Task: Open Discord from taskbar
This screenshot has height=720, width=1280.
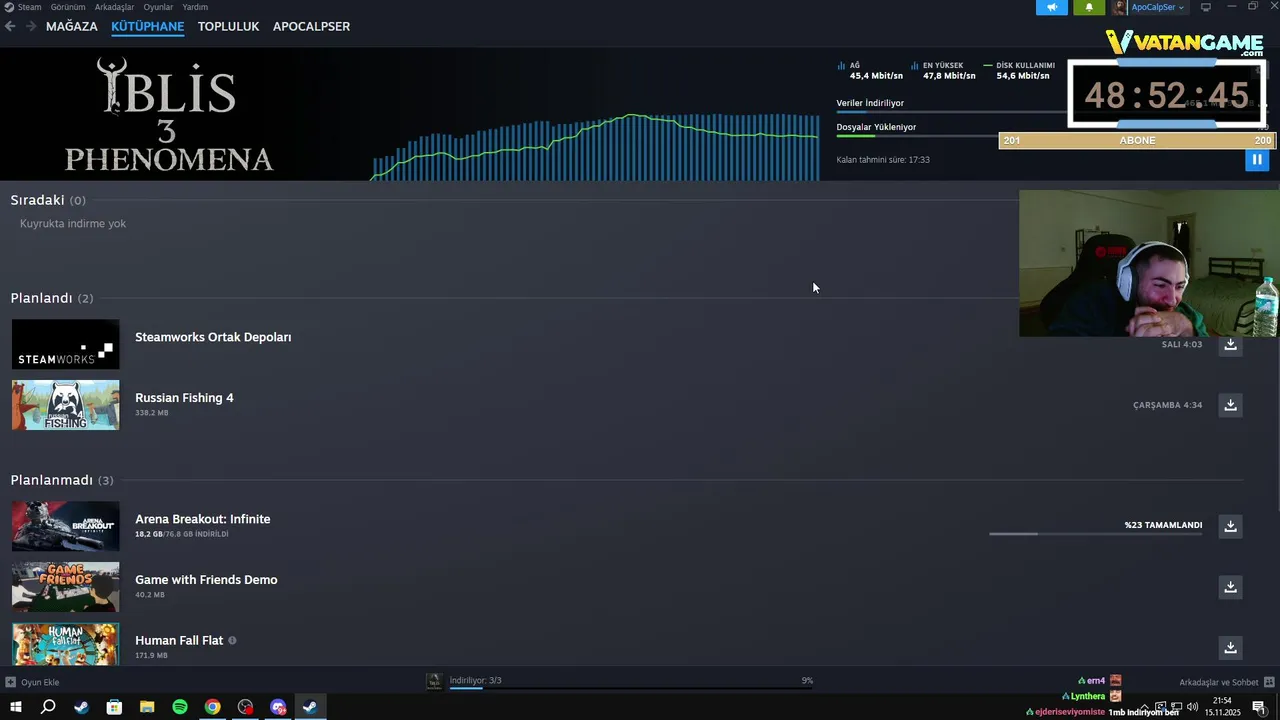Action: [x=278, y=707]
